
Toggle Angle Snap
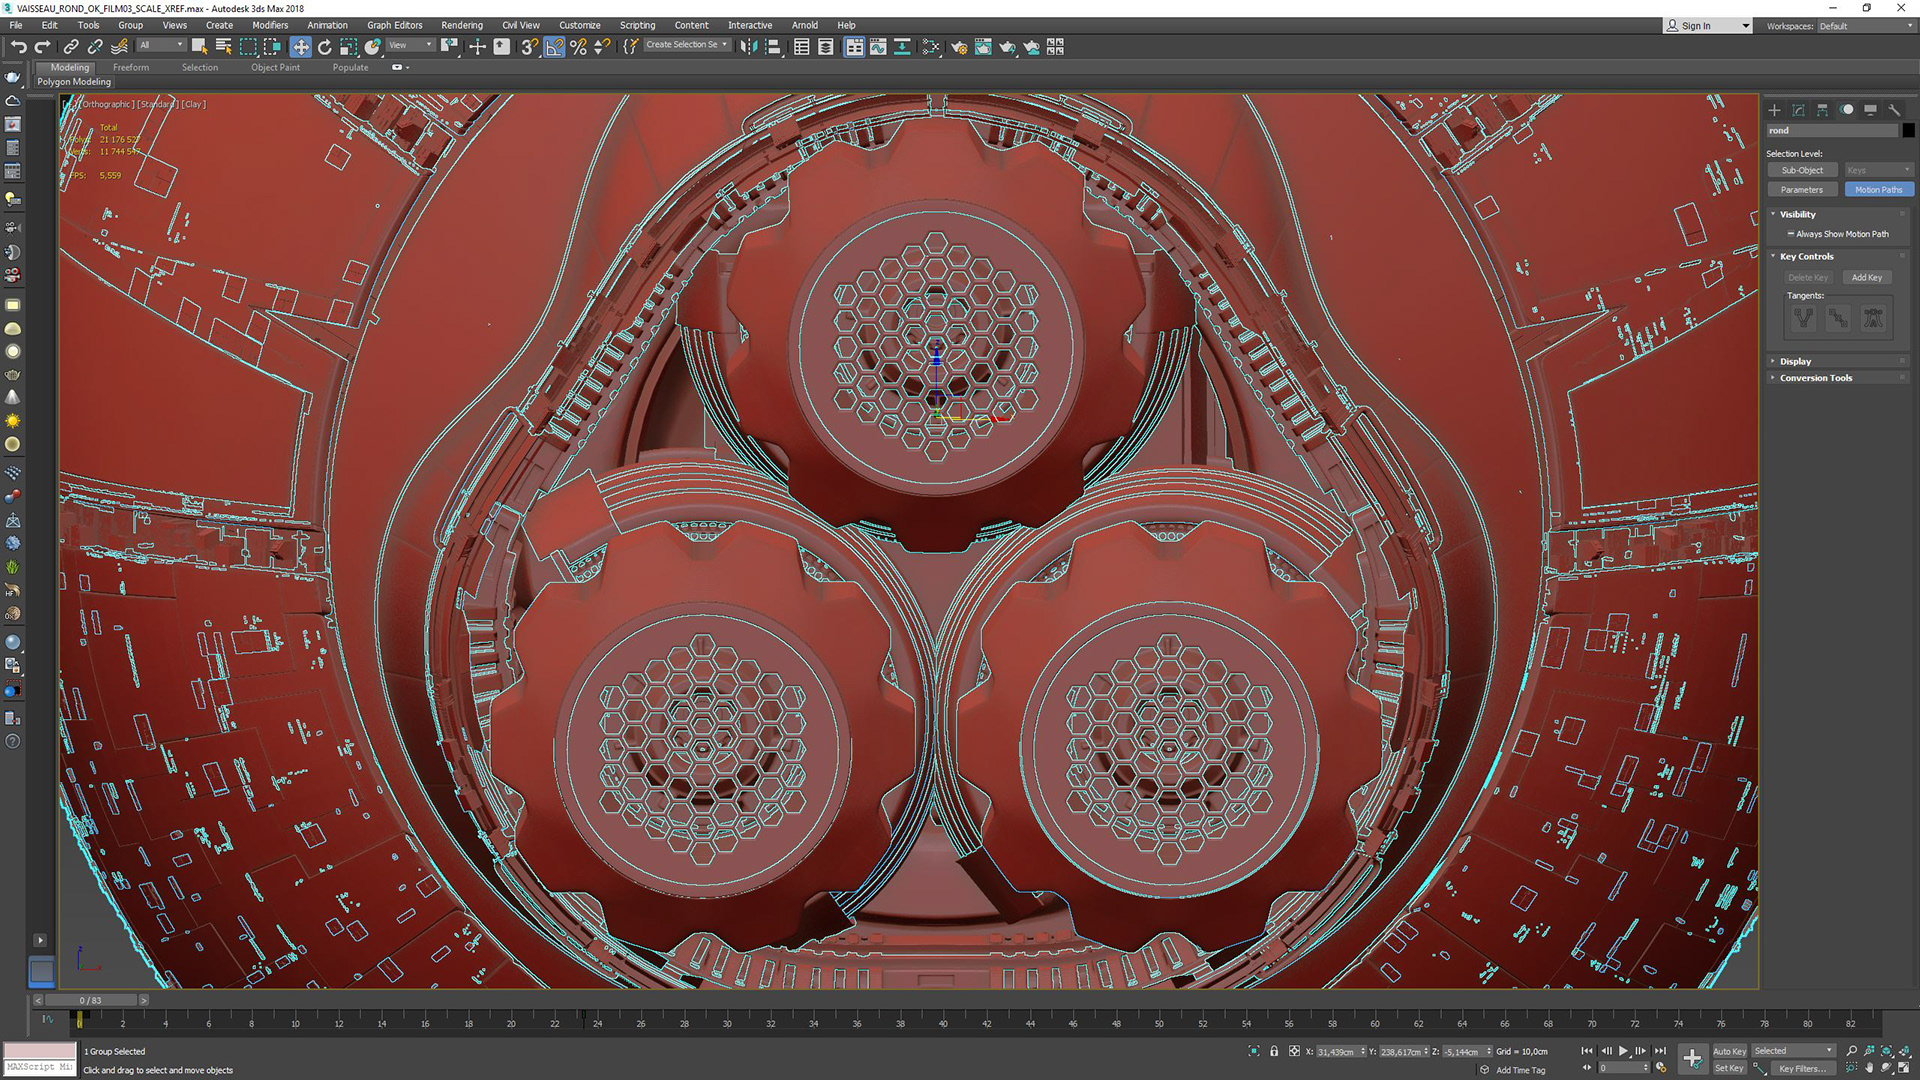[554, 47]
